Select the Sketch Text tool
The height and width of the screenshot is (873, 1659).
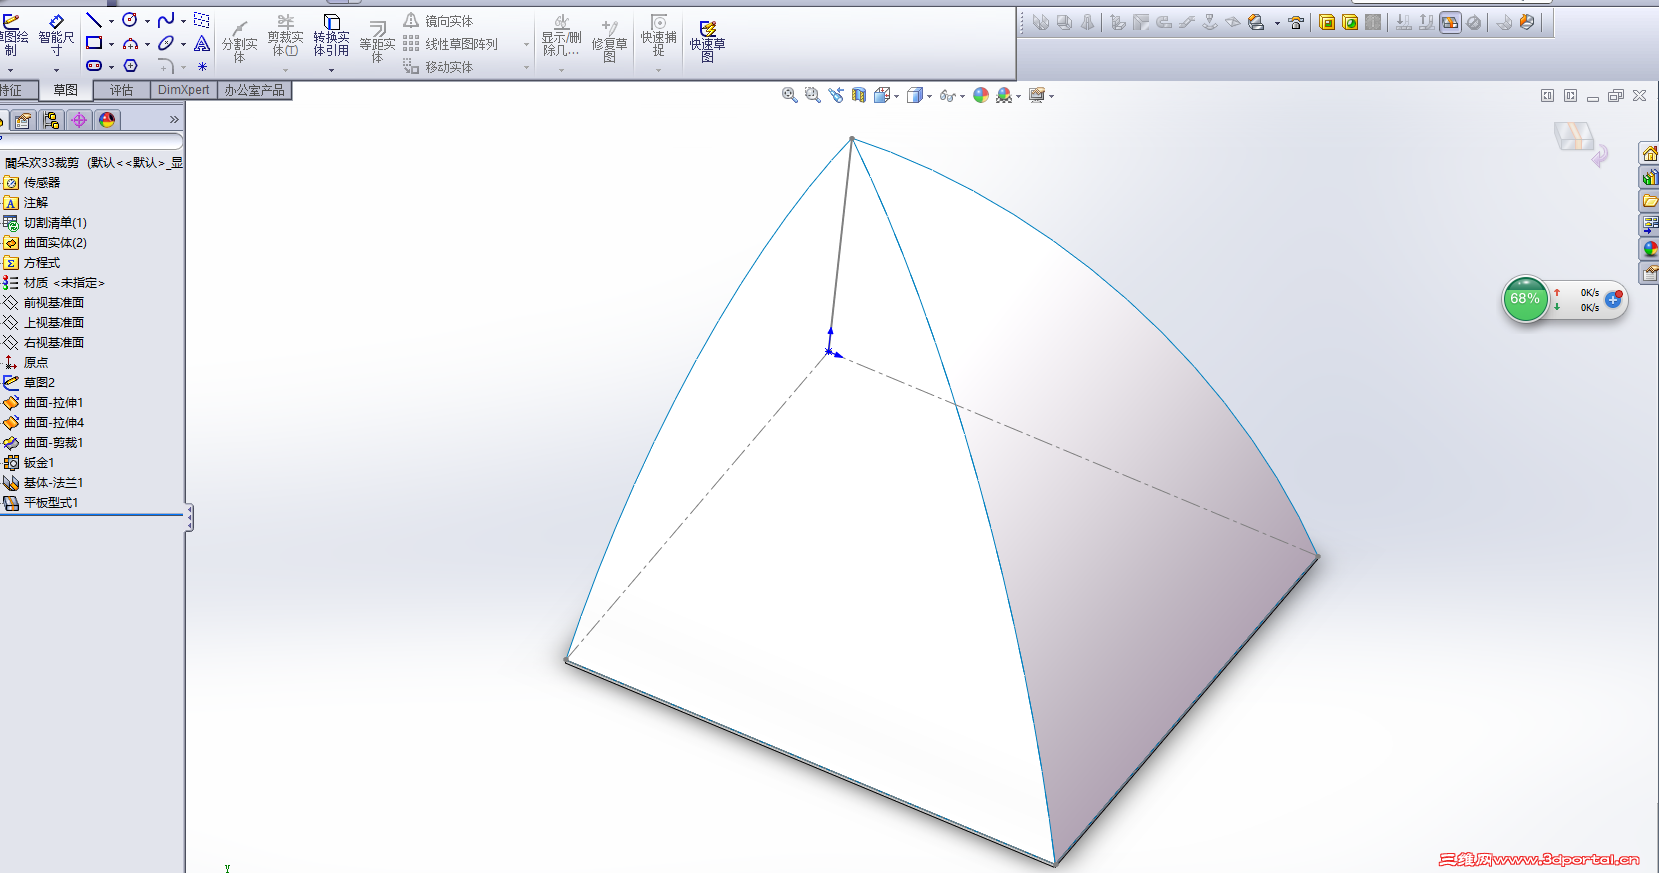tap(202, 43)
